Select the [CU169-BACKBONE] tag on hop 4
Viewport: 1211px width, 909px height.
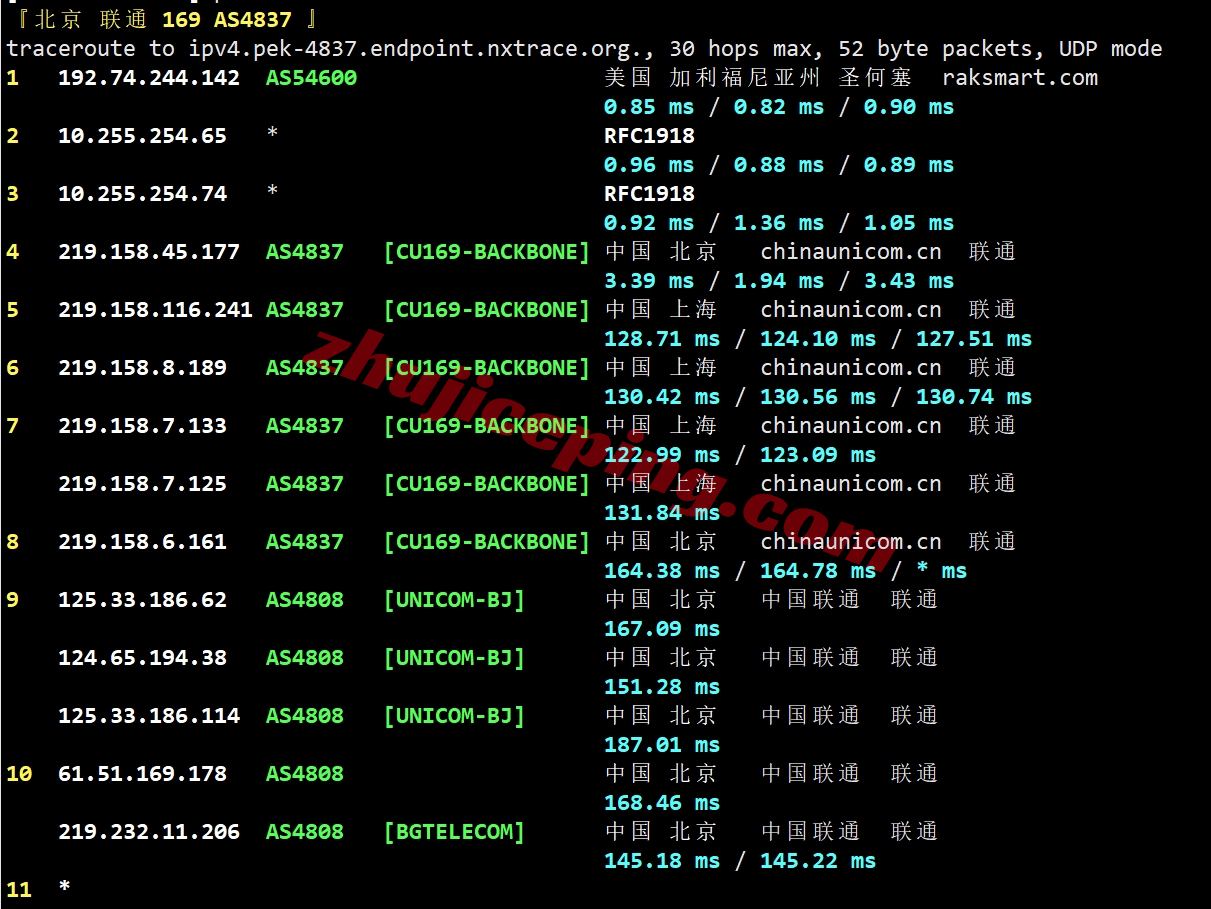point(487,252)
